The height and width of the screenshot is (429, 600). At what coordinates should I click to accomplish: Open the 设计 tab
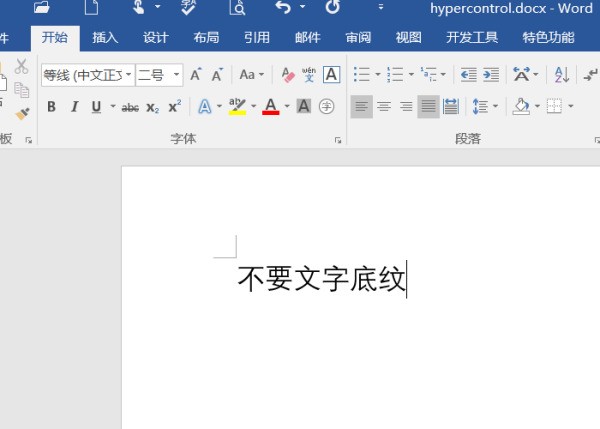pos(156,38)
